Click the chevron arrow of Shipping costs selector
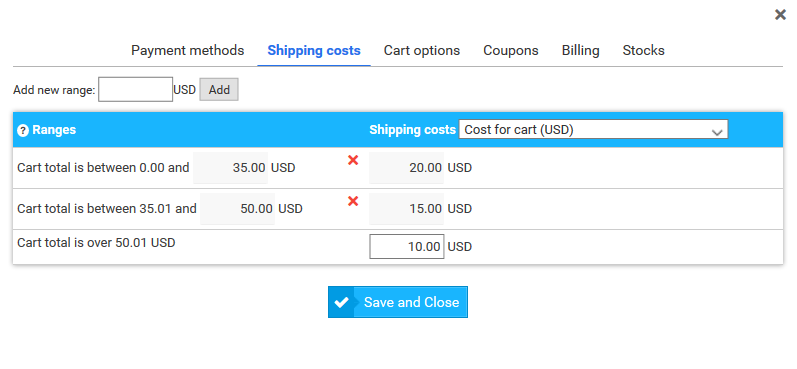 717,132
